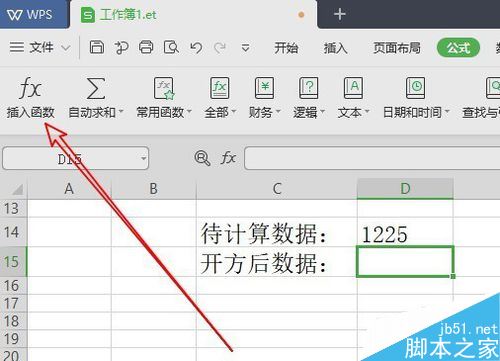The width and height of the screenshot is (500, 361).
Task: Click the fx icon next to formula bar
Action: coord(228,157)
